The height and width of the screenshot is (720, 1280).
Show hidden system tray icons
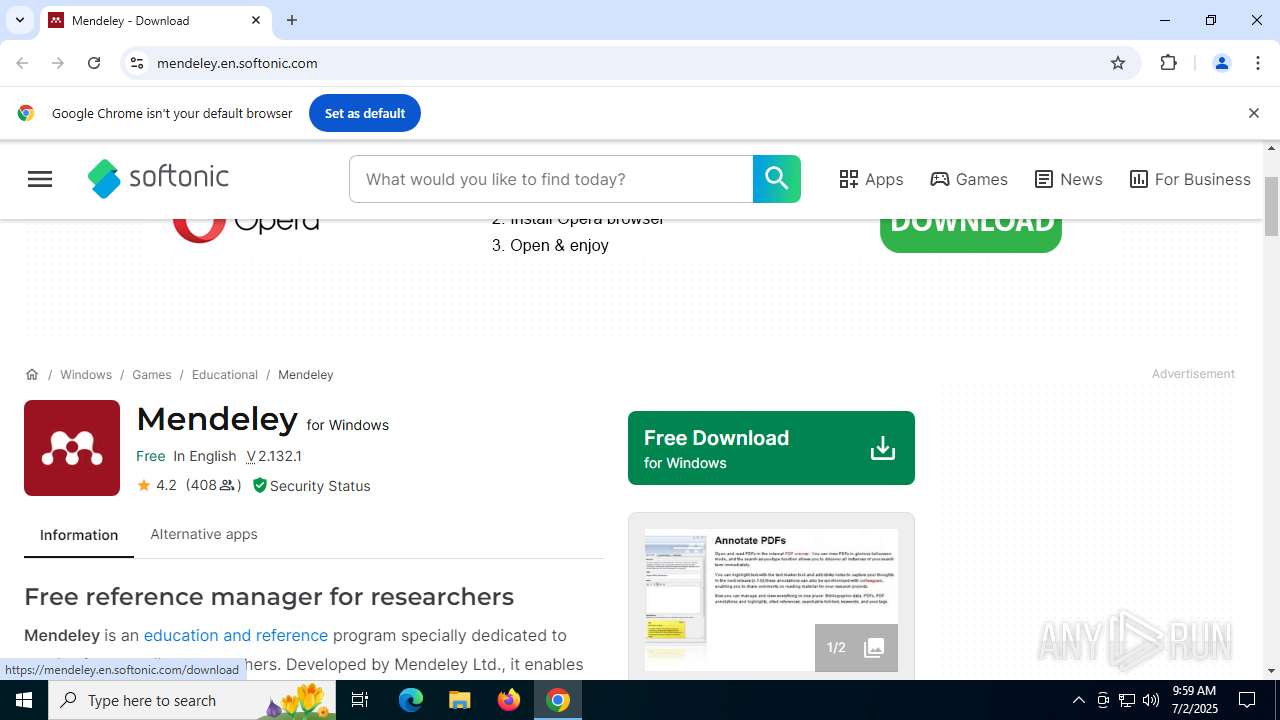click(1078, 700)
